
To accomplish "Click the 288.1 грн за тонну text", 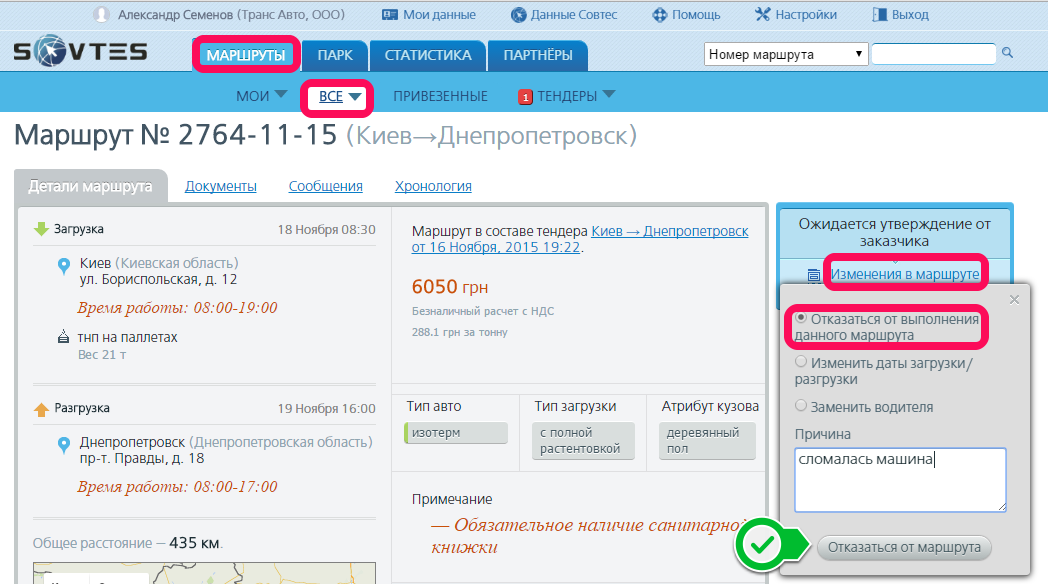I will pyautogui.click(x=460, y=332).
